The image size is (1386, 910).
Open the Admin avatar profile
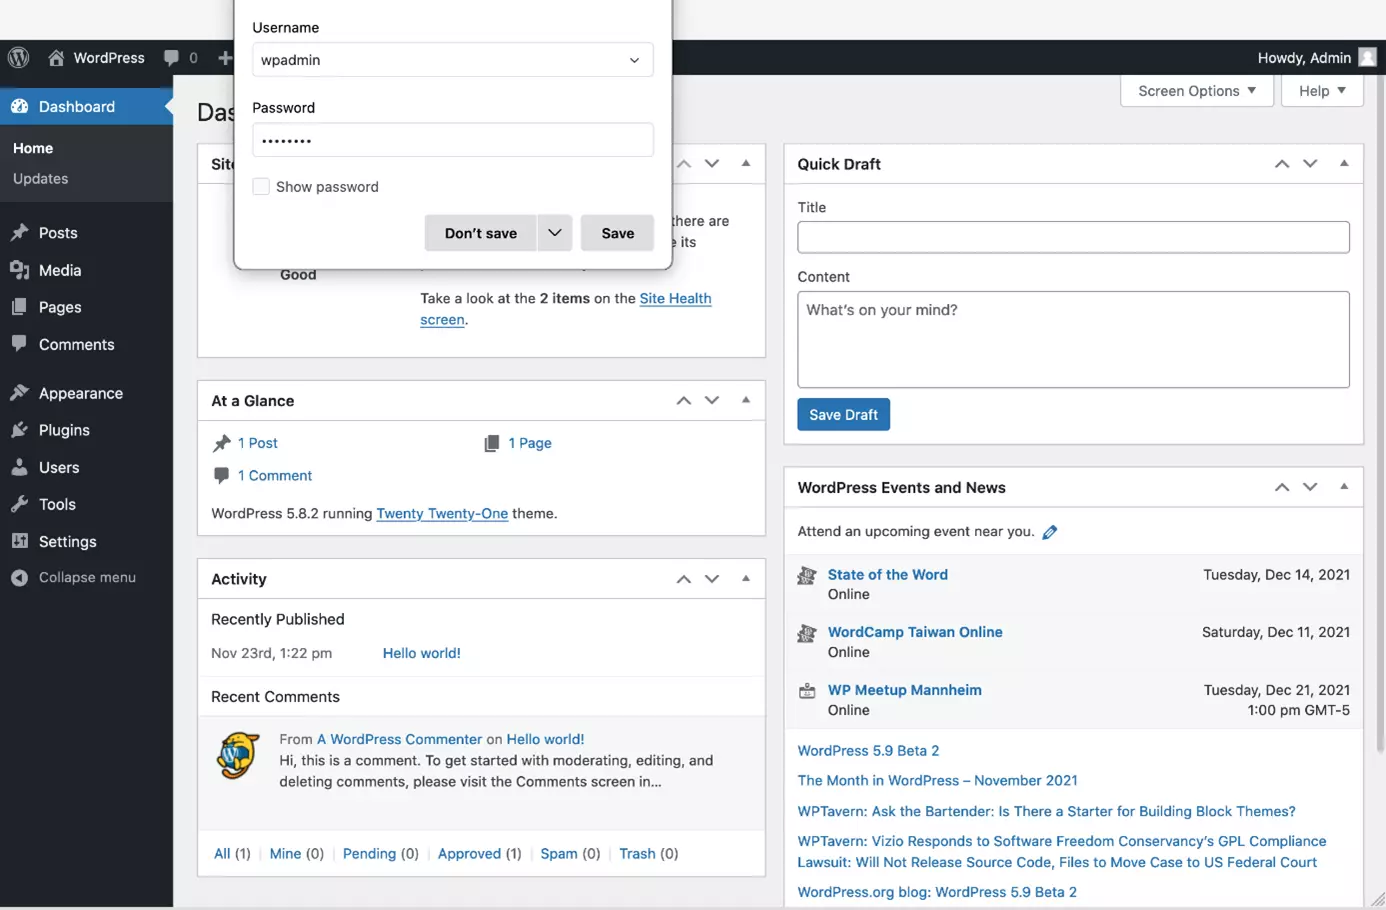tap(1368, 57)
